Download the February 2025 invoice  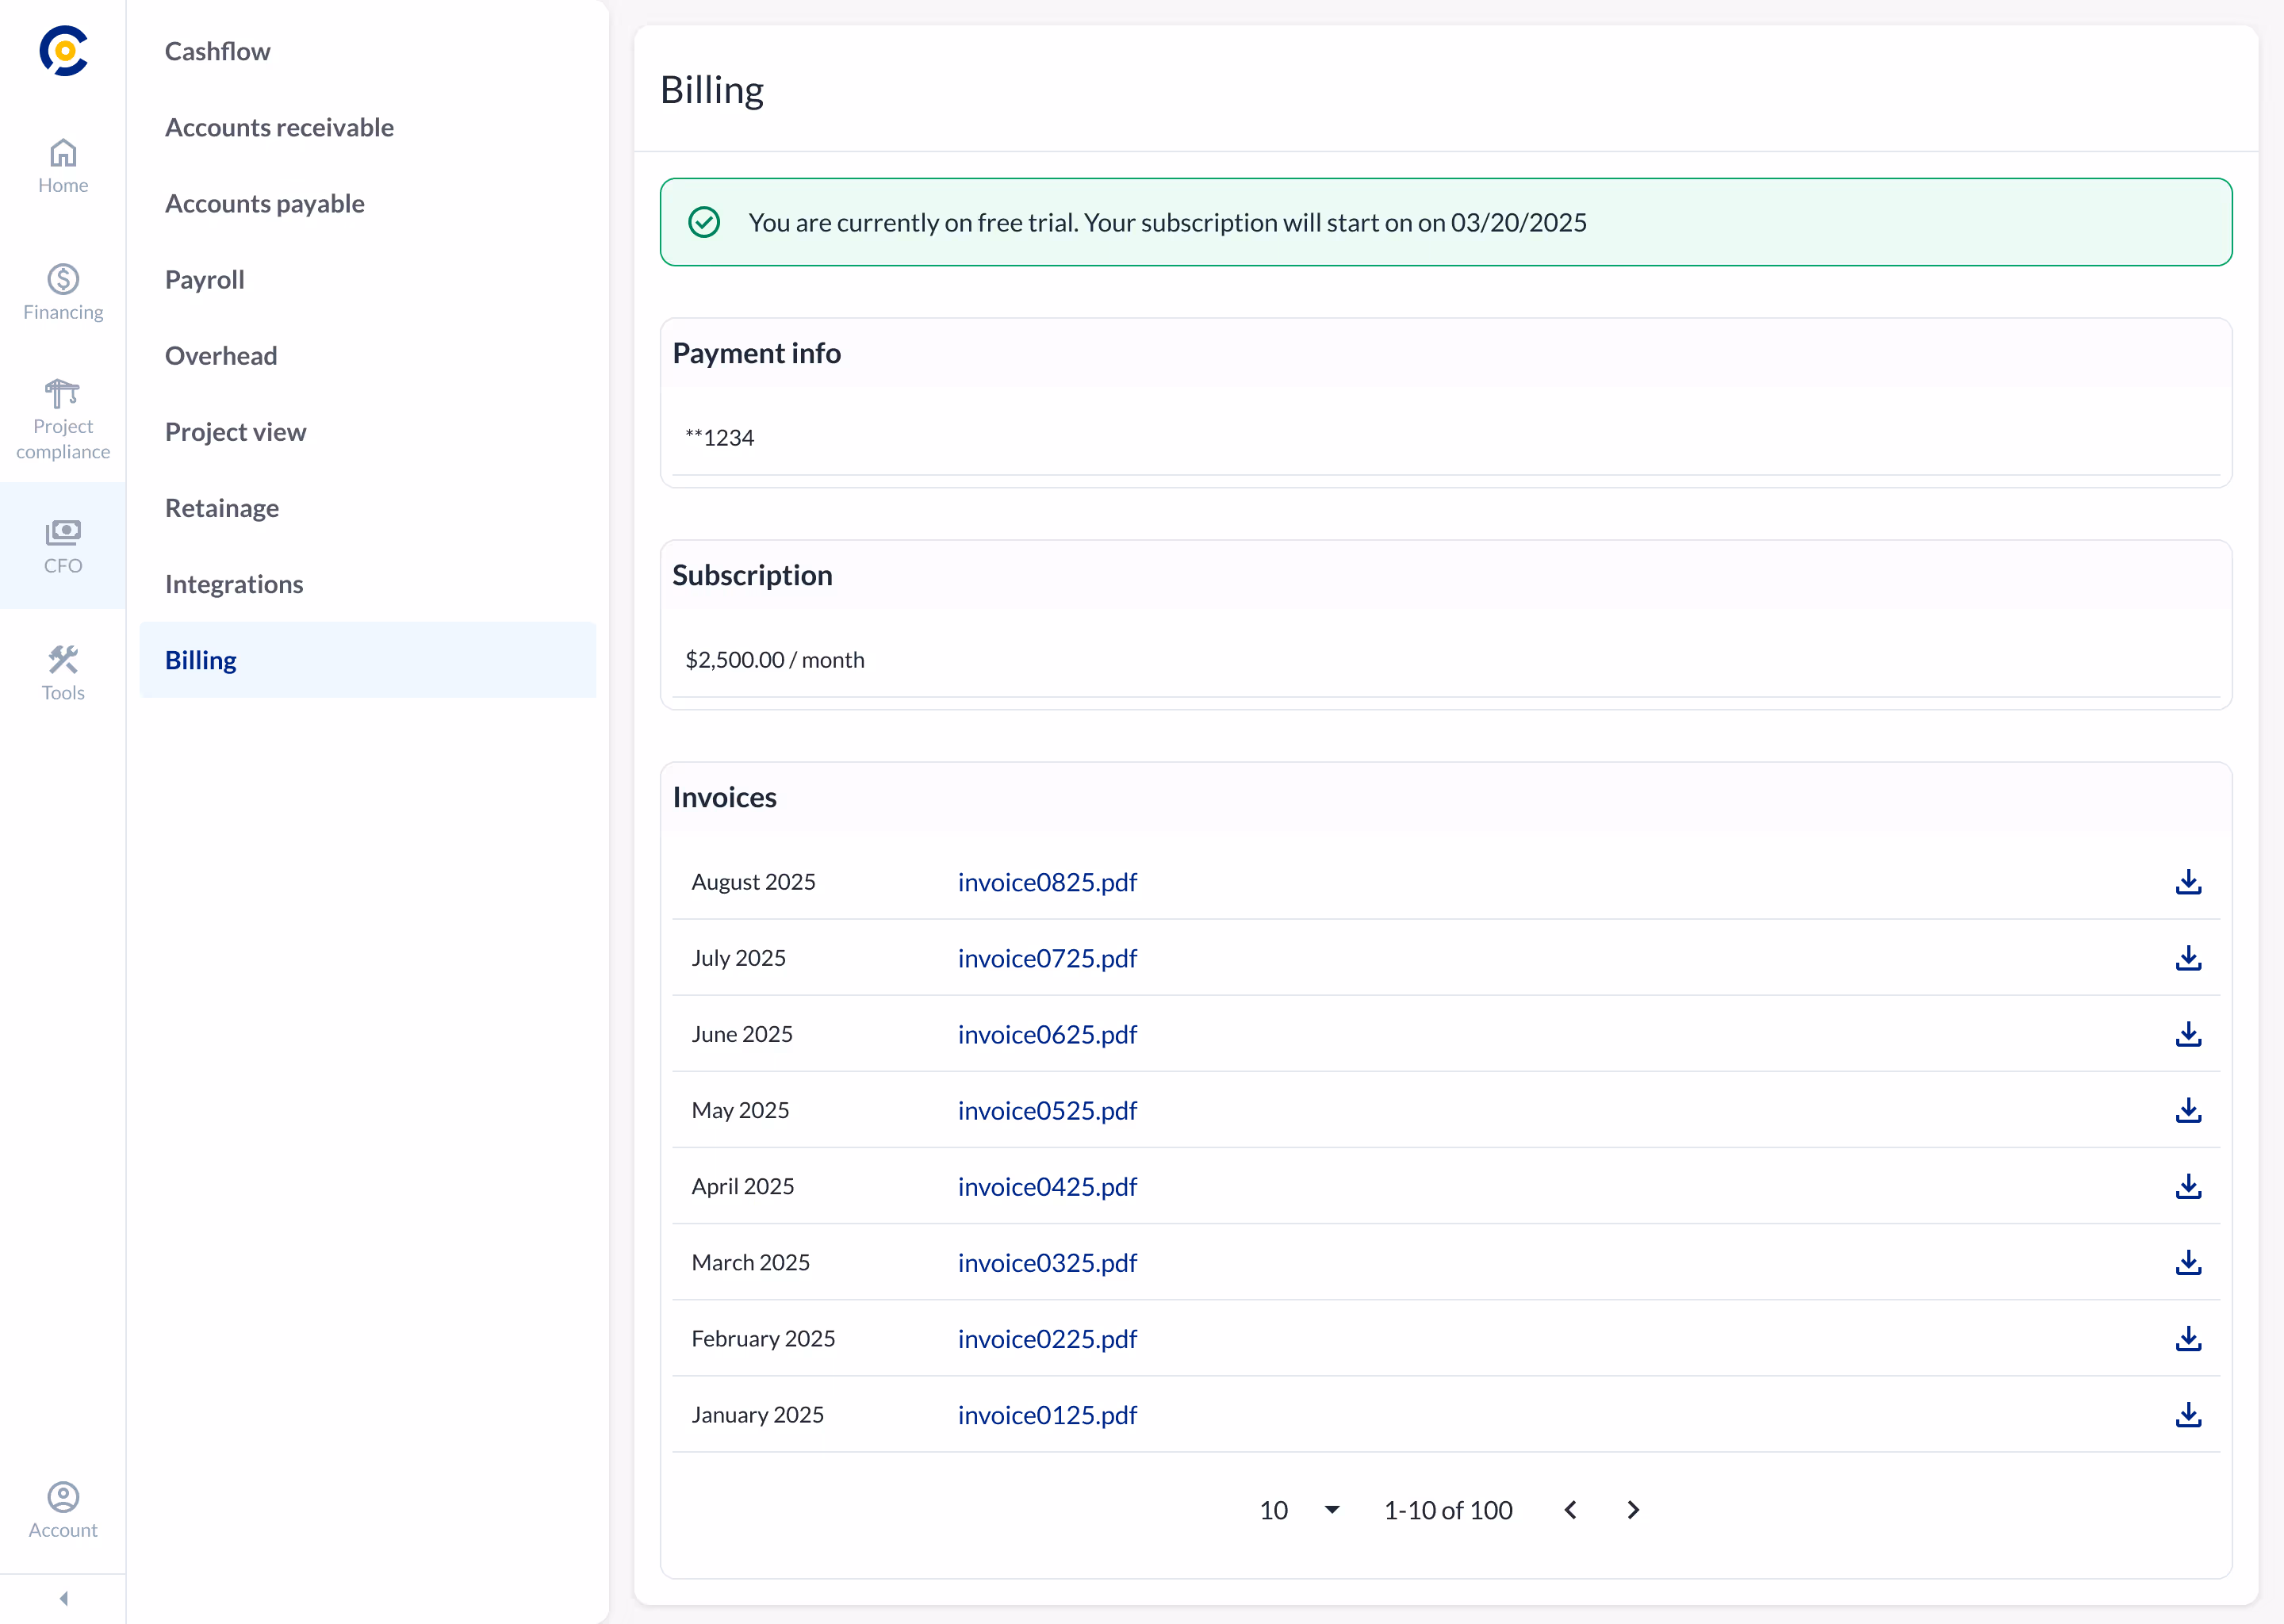click(2188, 1338)
